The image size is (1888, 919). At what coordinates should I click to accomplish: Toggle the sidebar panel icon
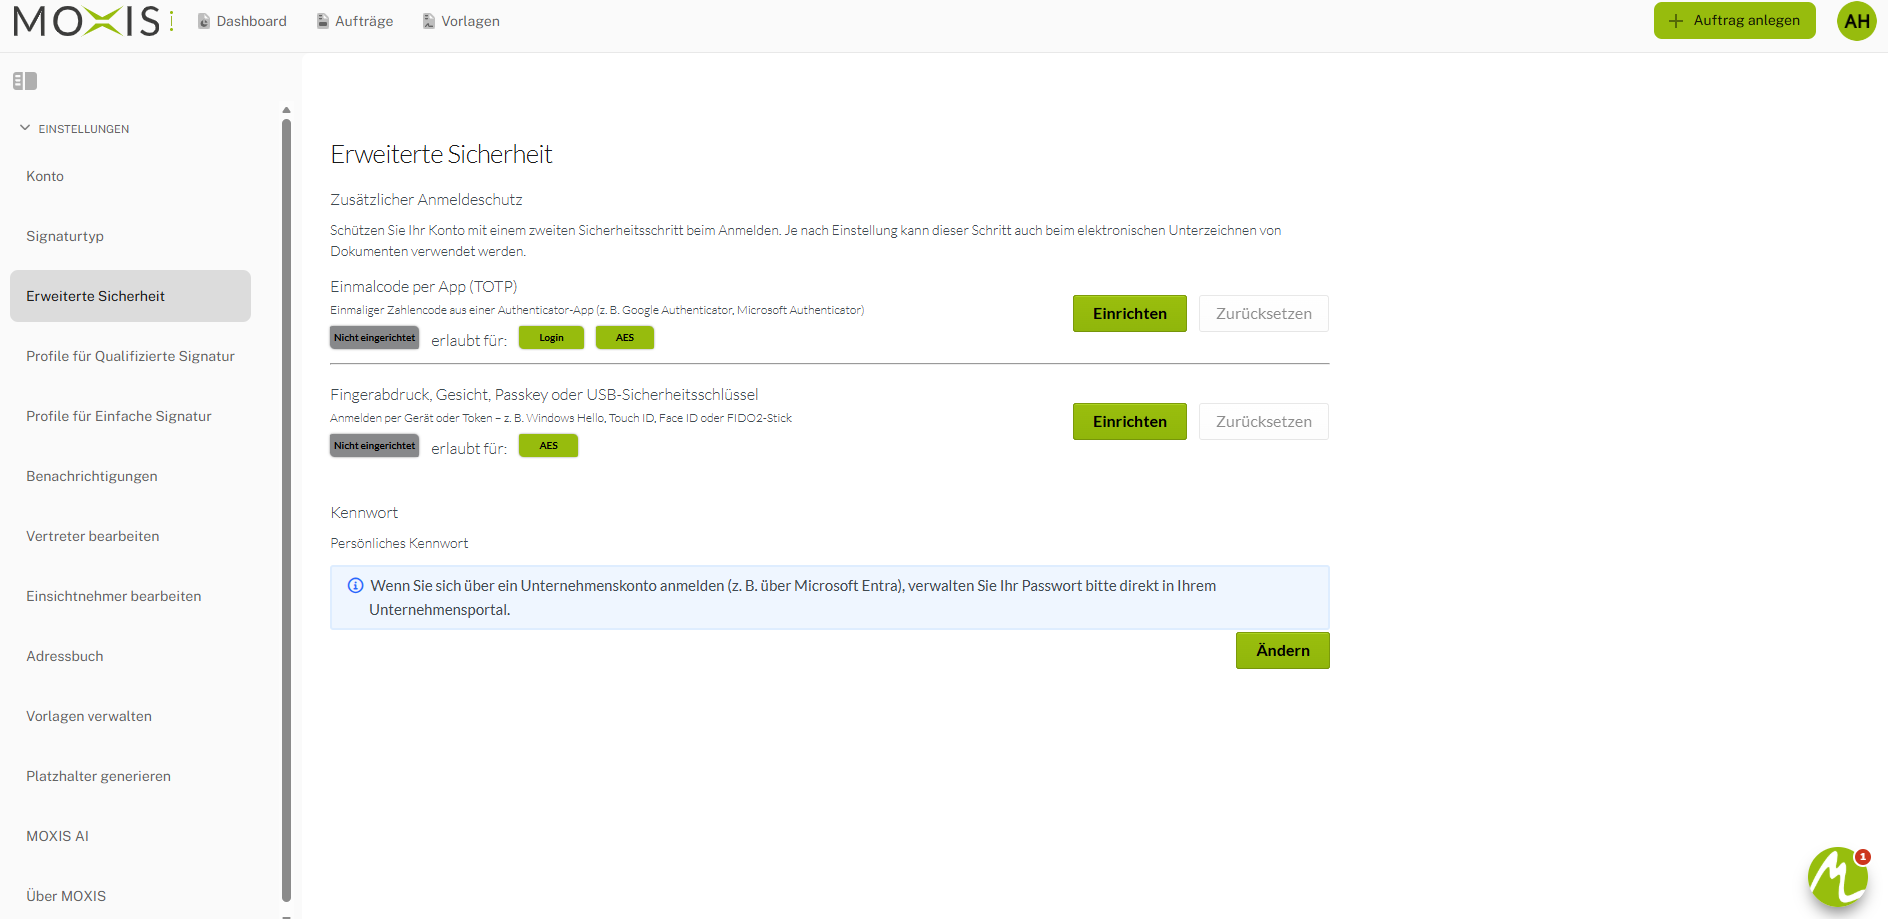25,81
